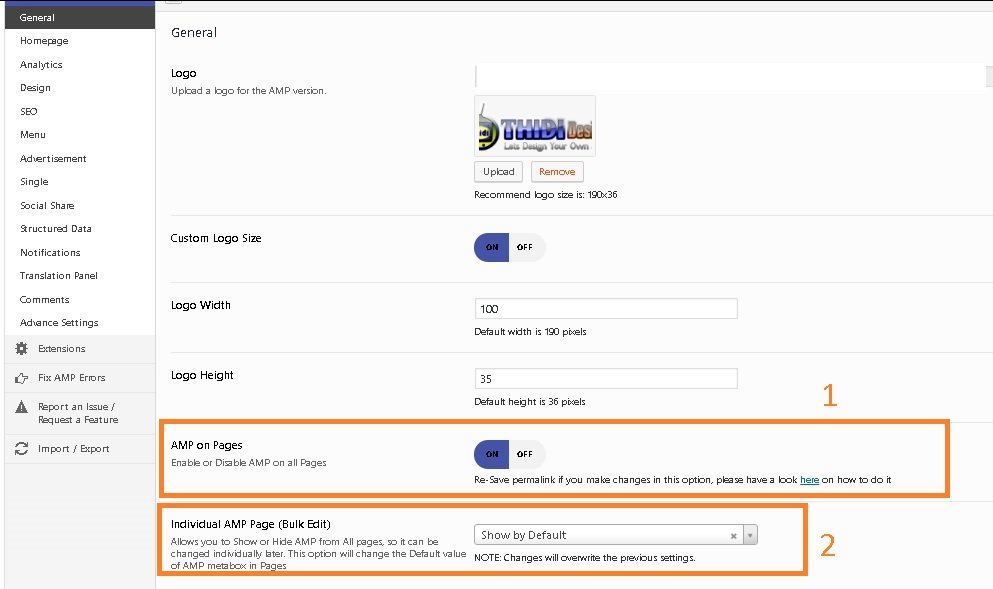993x589 pixels.
Task: Open the Advance Settings section
Action: click(x=59, y=323)
